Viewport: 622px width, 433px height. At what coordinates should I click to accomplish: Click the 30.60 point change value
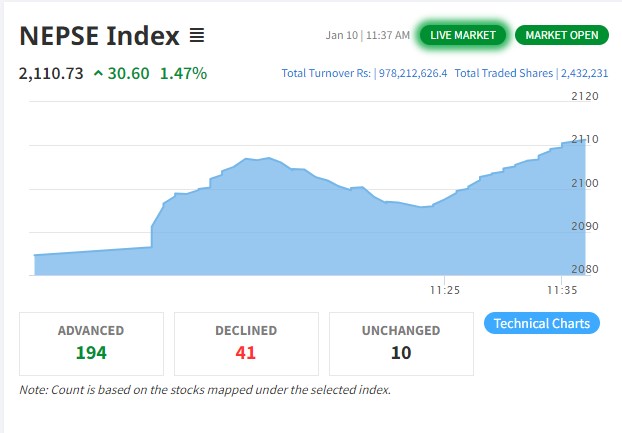click(128, 73)
